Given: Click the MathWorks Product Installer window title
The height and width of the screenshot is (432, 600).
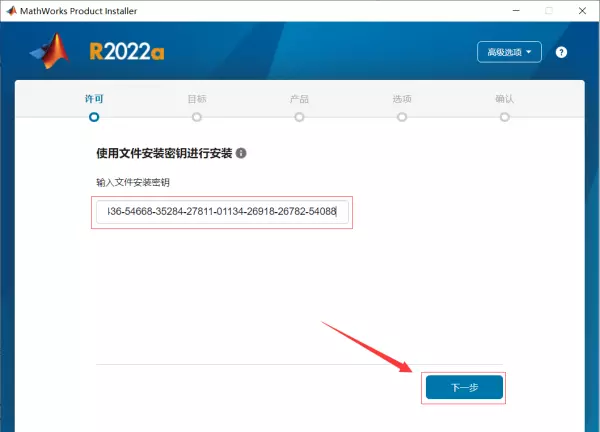Looking at the screenshot, I should pyautogui.click(x=78, y=11).
